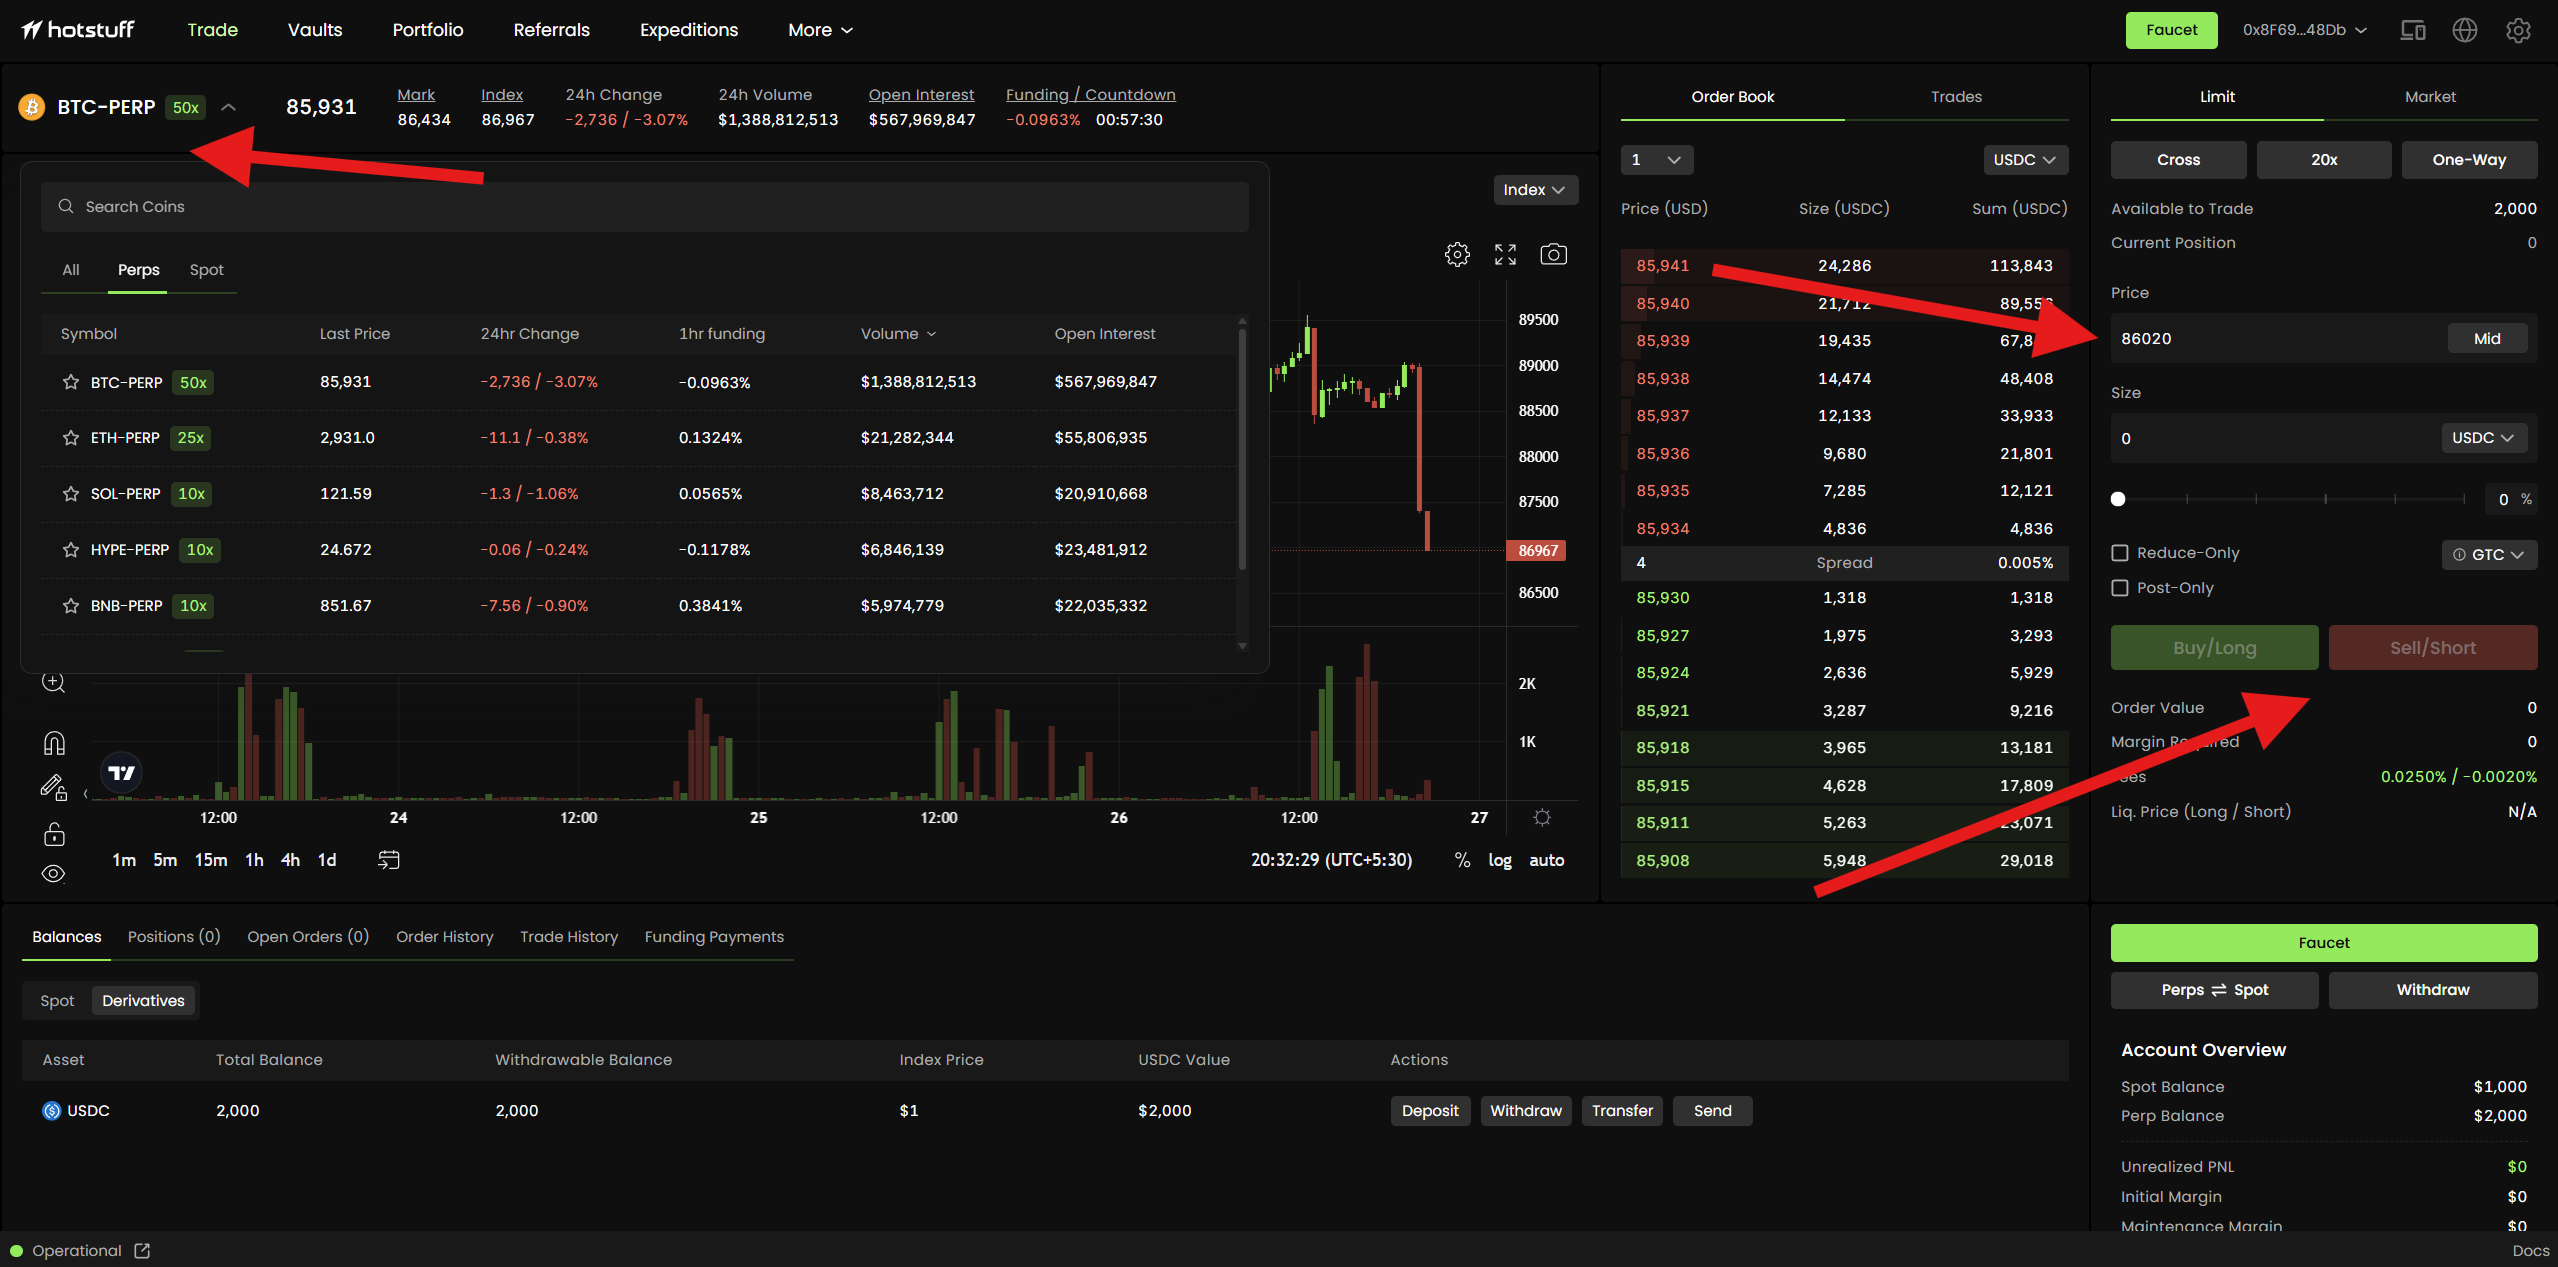Tick the Post-Only checkbox
Viewport: 2558px width, 1267px height.
point(2120,588)
